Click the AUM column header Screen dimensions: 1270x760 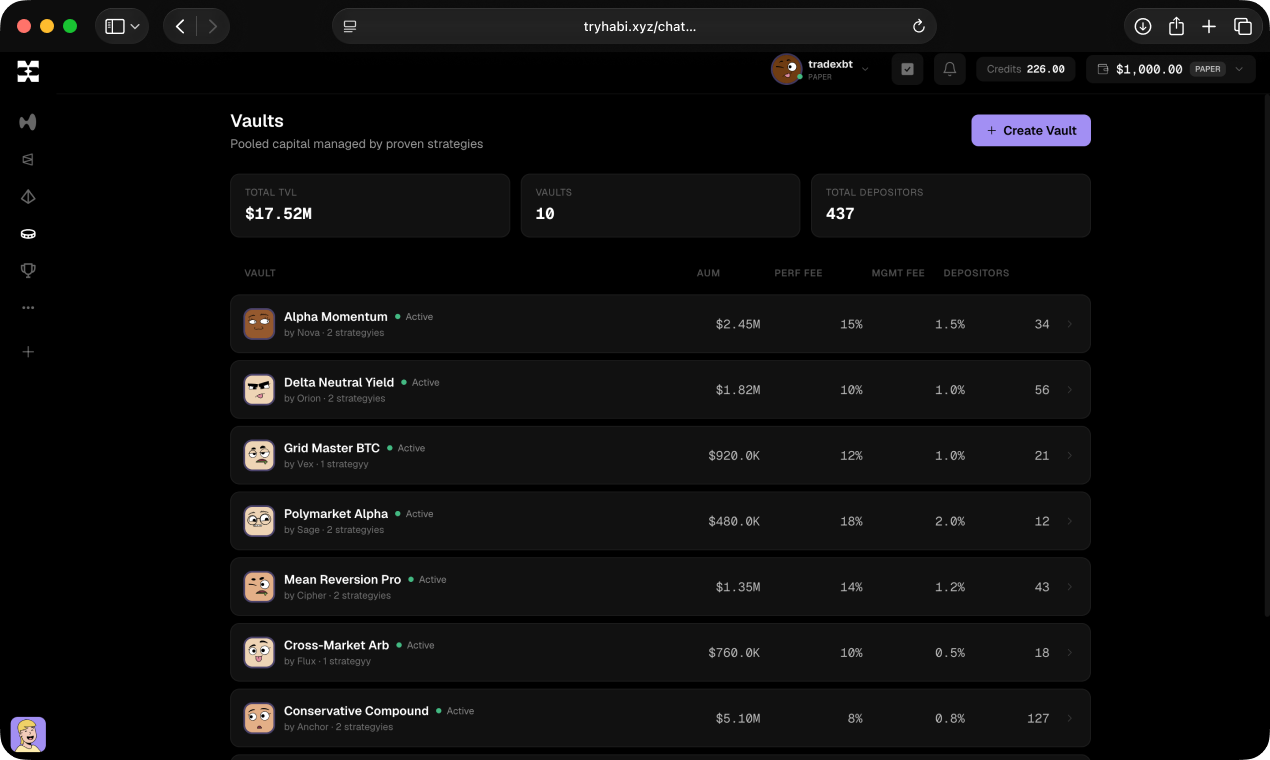pyautogui.click(x=708, y=273)
